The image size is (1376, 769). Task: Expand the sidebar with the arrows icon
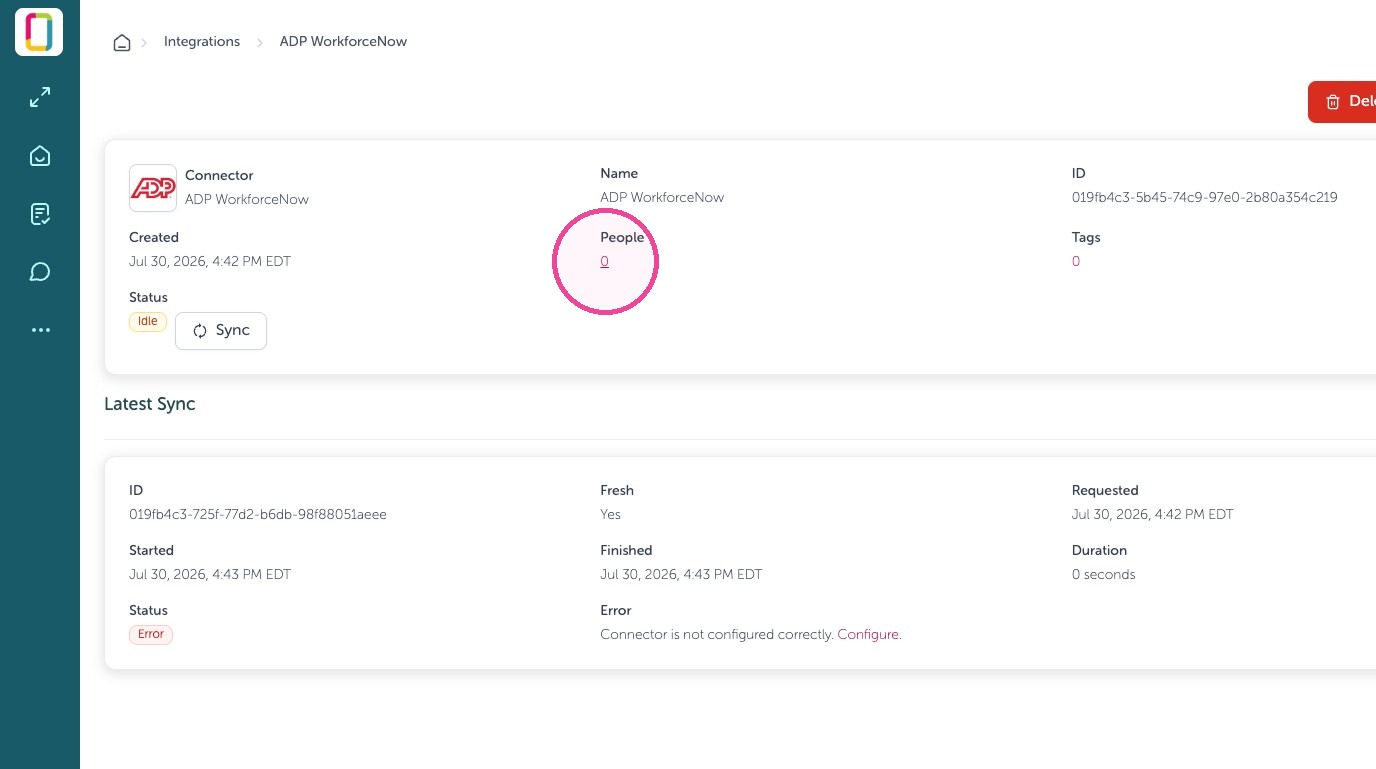(x=40, y=98)
